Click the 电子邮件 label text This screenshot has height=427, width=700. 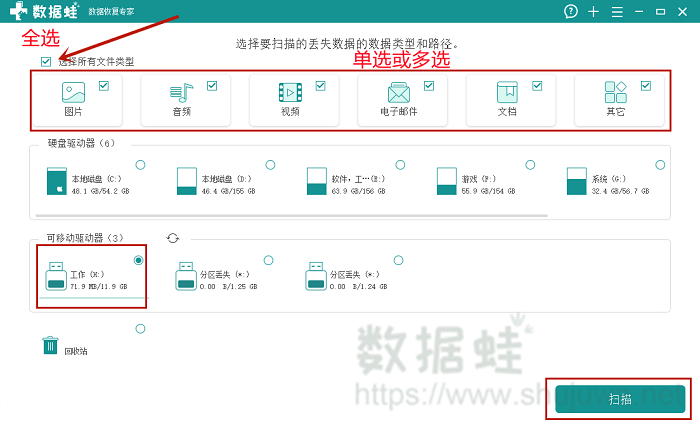point(399,112)
